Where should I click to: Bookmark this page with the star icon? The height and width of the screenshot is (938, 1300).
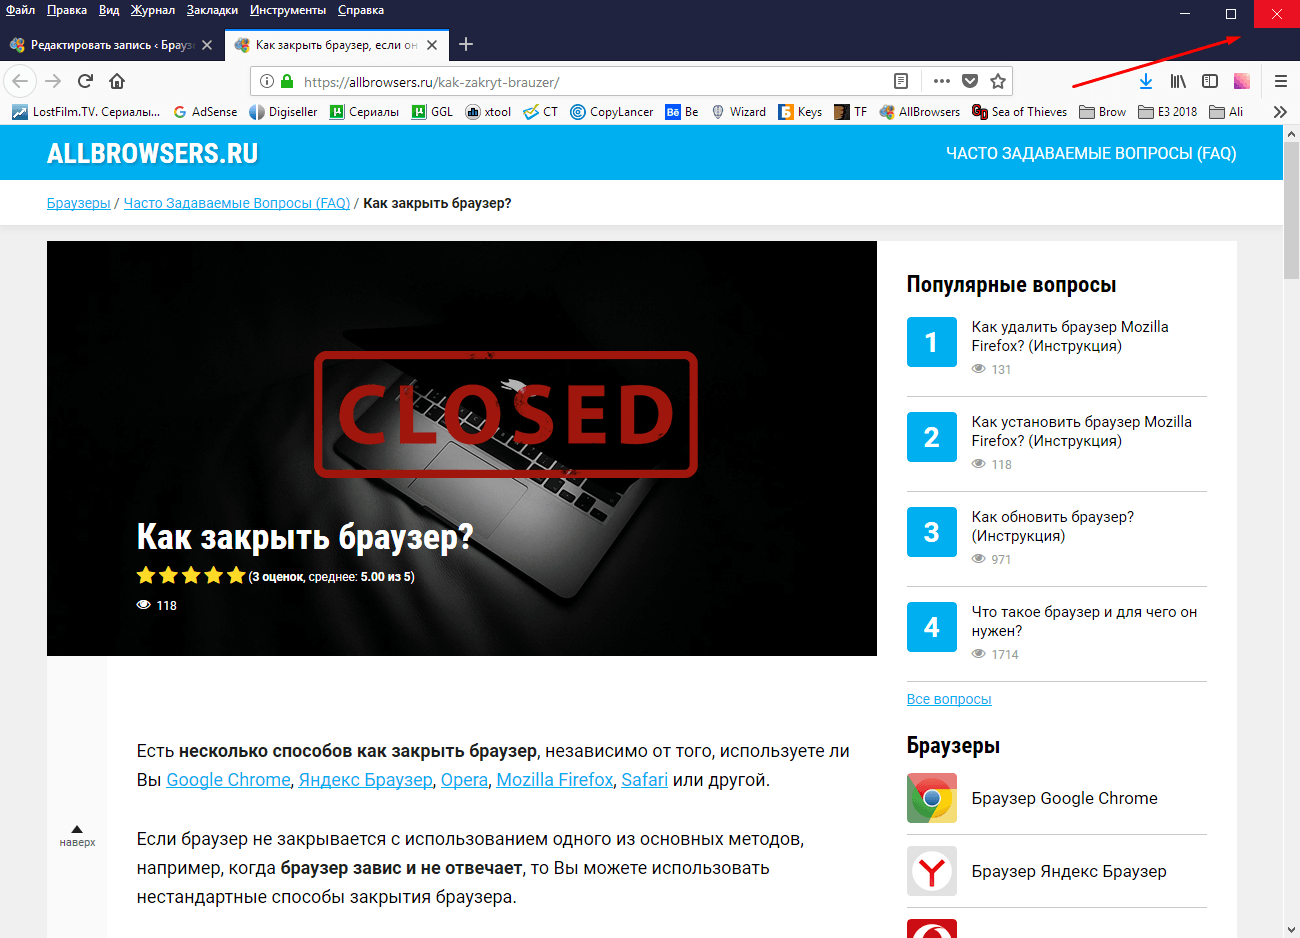click(x=997, y=81)
